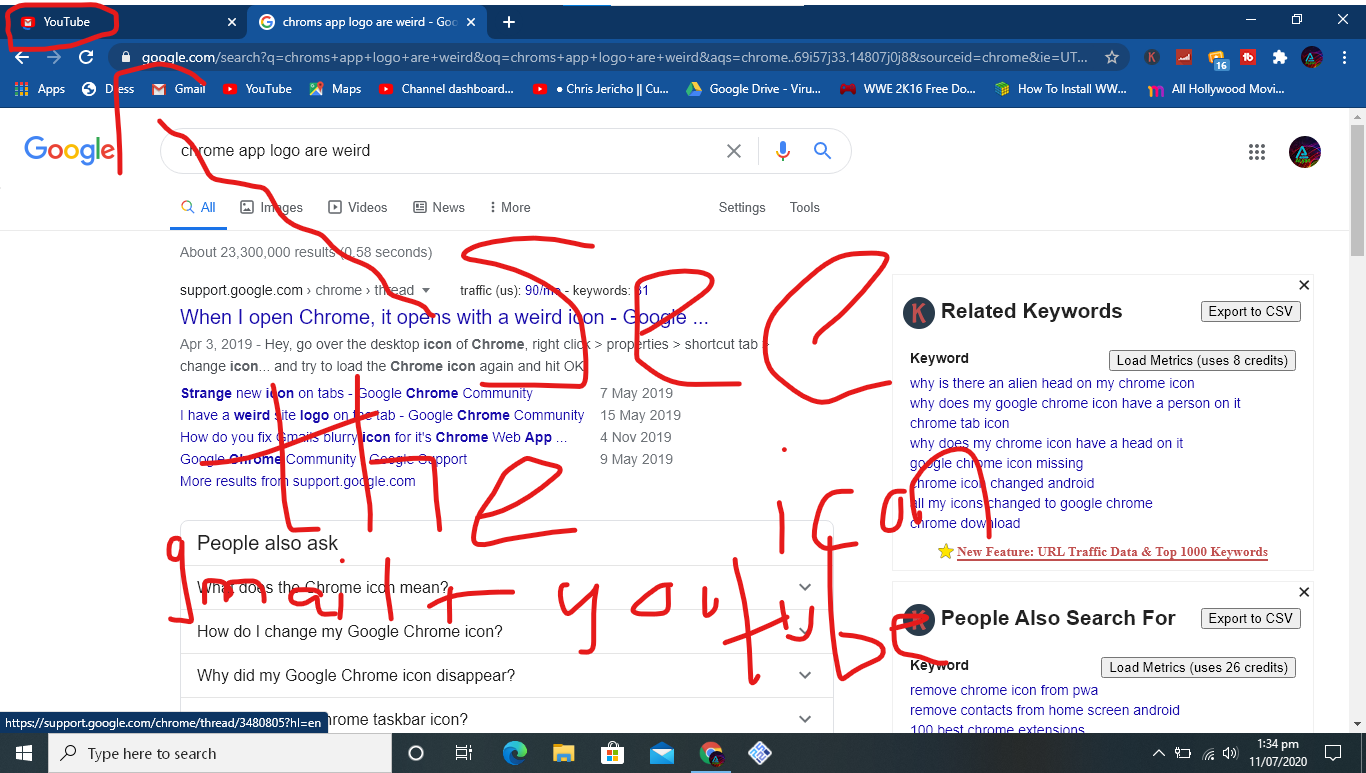Open Mail app from taskbar

[661, 753]
